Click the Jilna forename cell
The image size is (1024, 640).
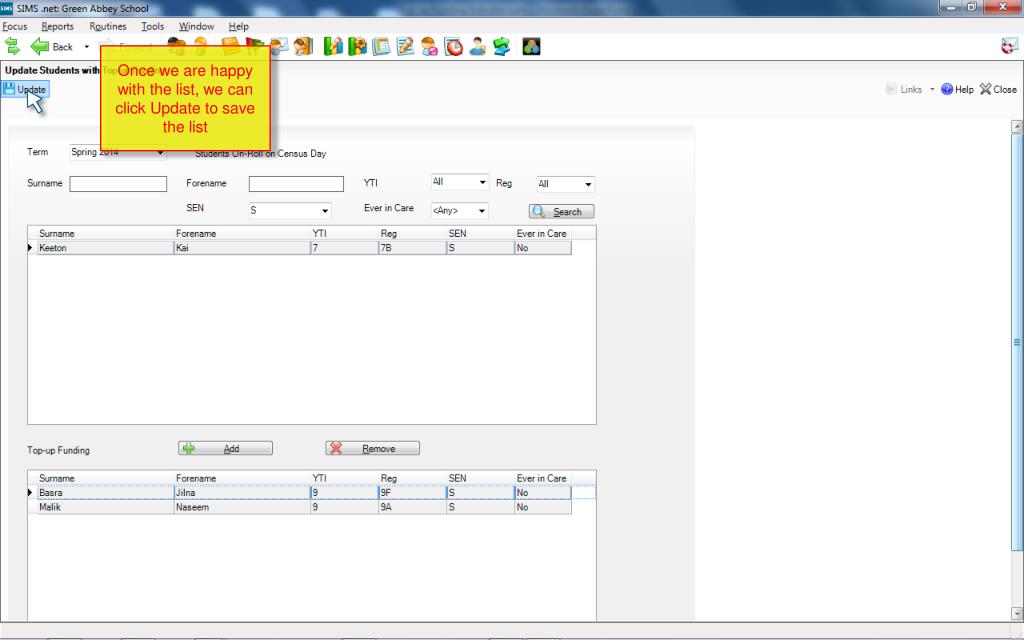point(242,493)
